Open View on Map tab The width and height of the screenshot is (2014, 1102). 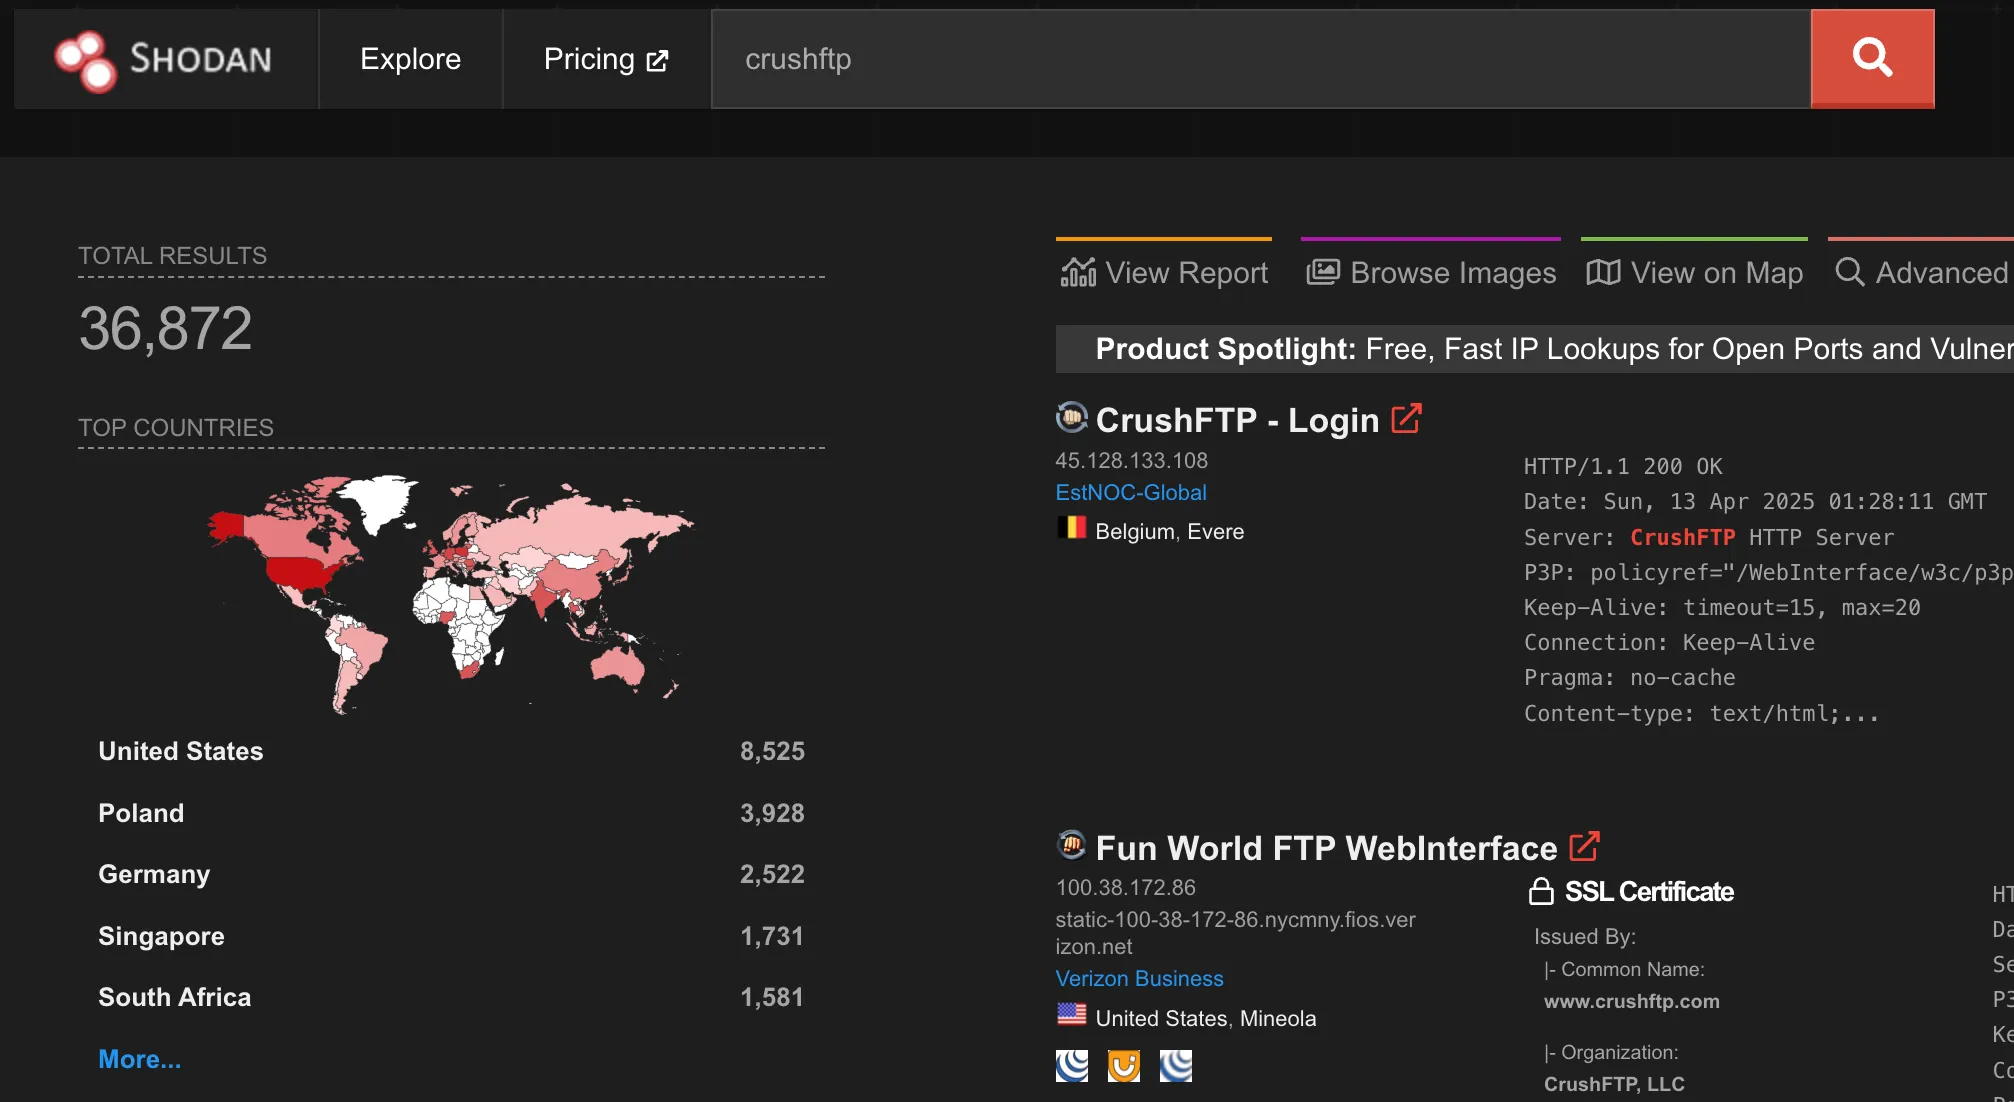[1694, 272]
